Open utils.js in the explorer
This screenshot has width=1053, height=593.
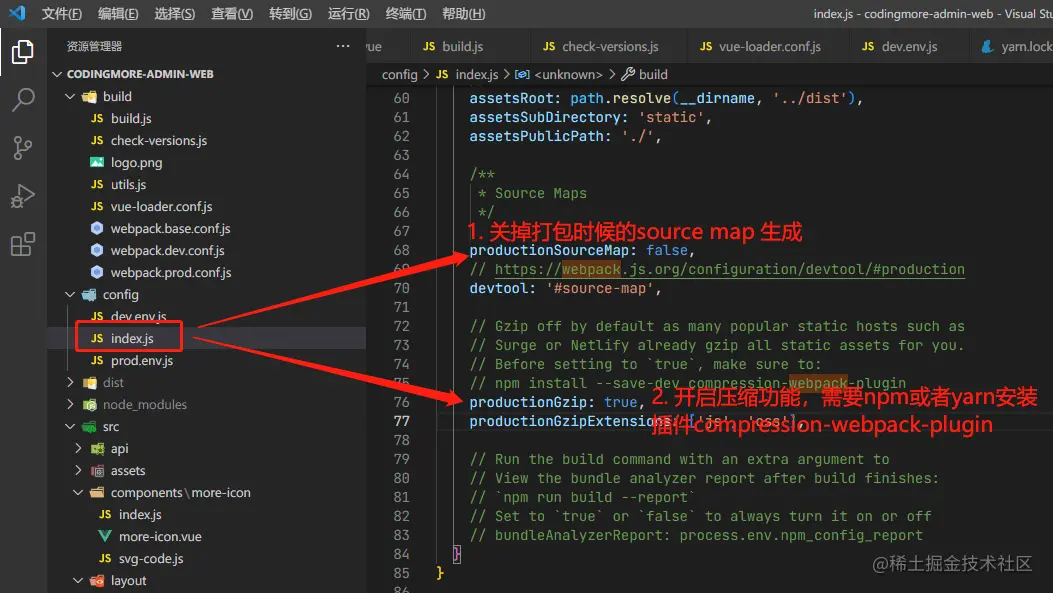128,184
